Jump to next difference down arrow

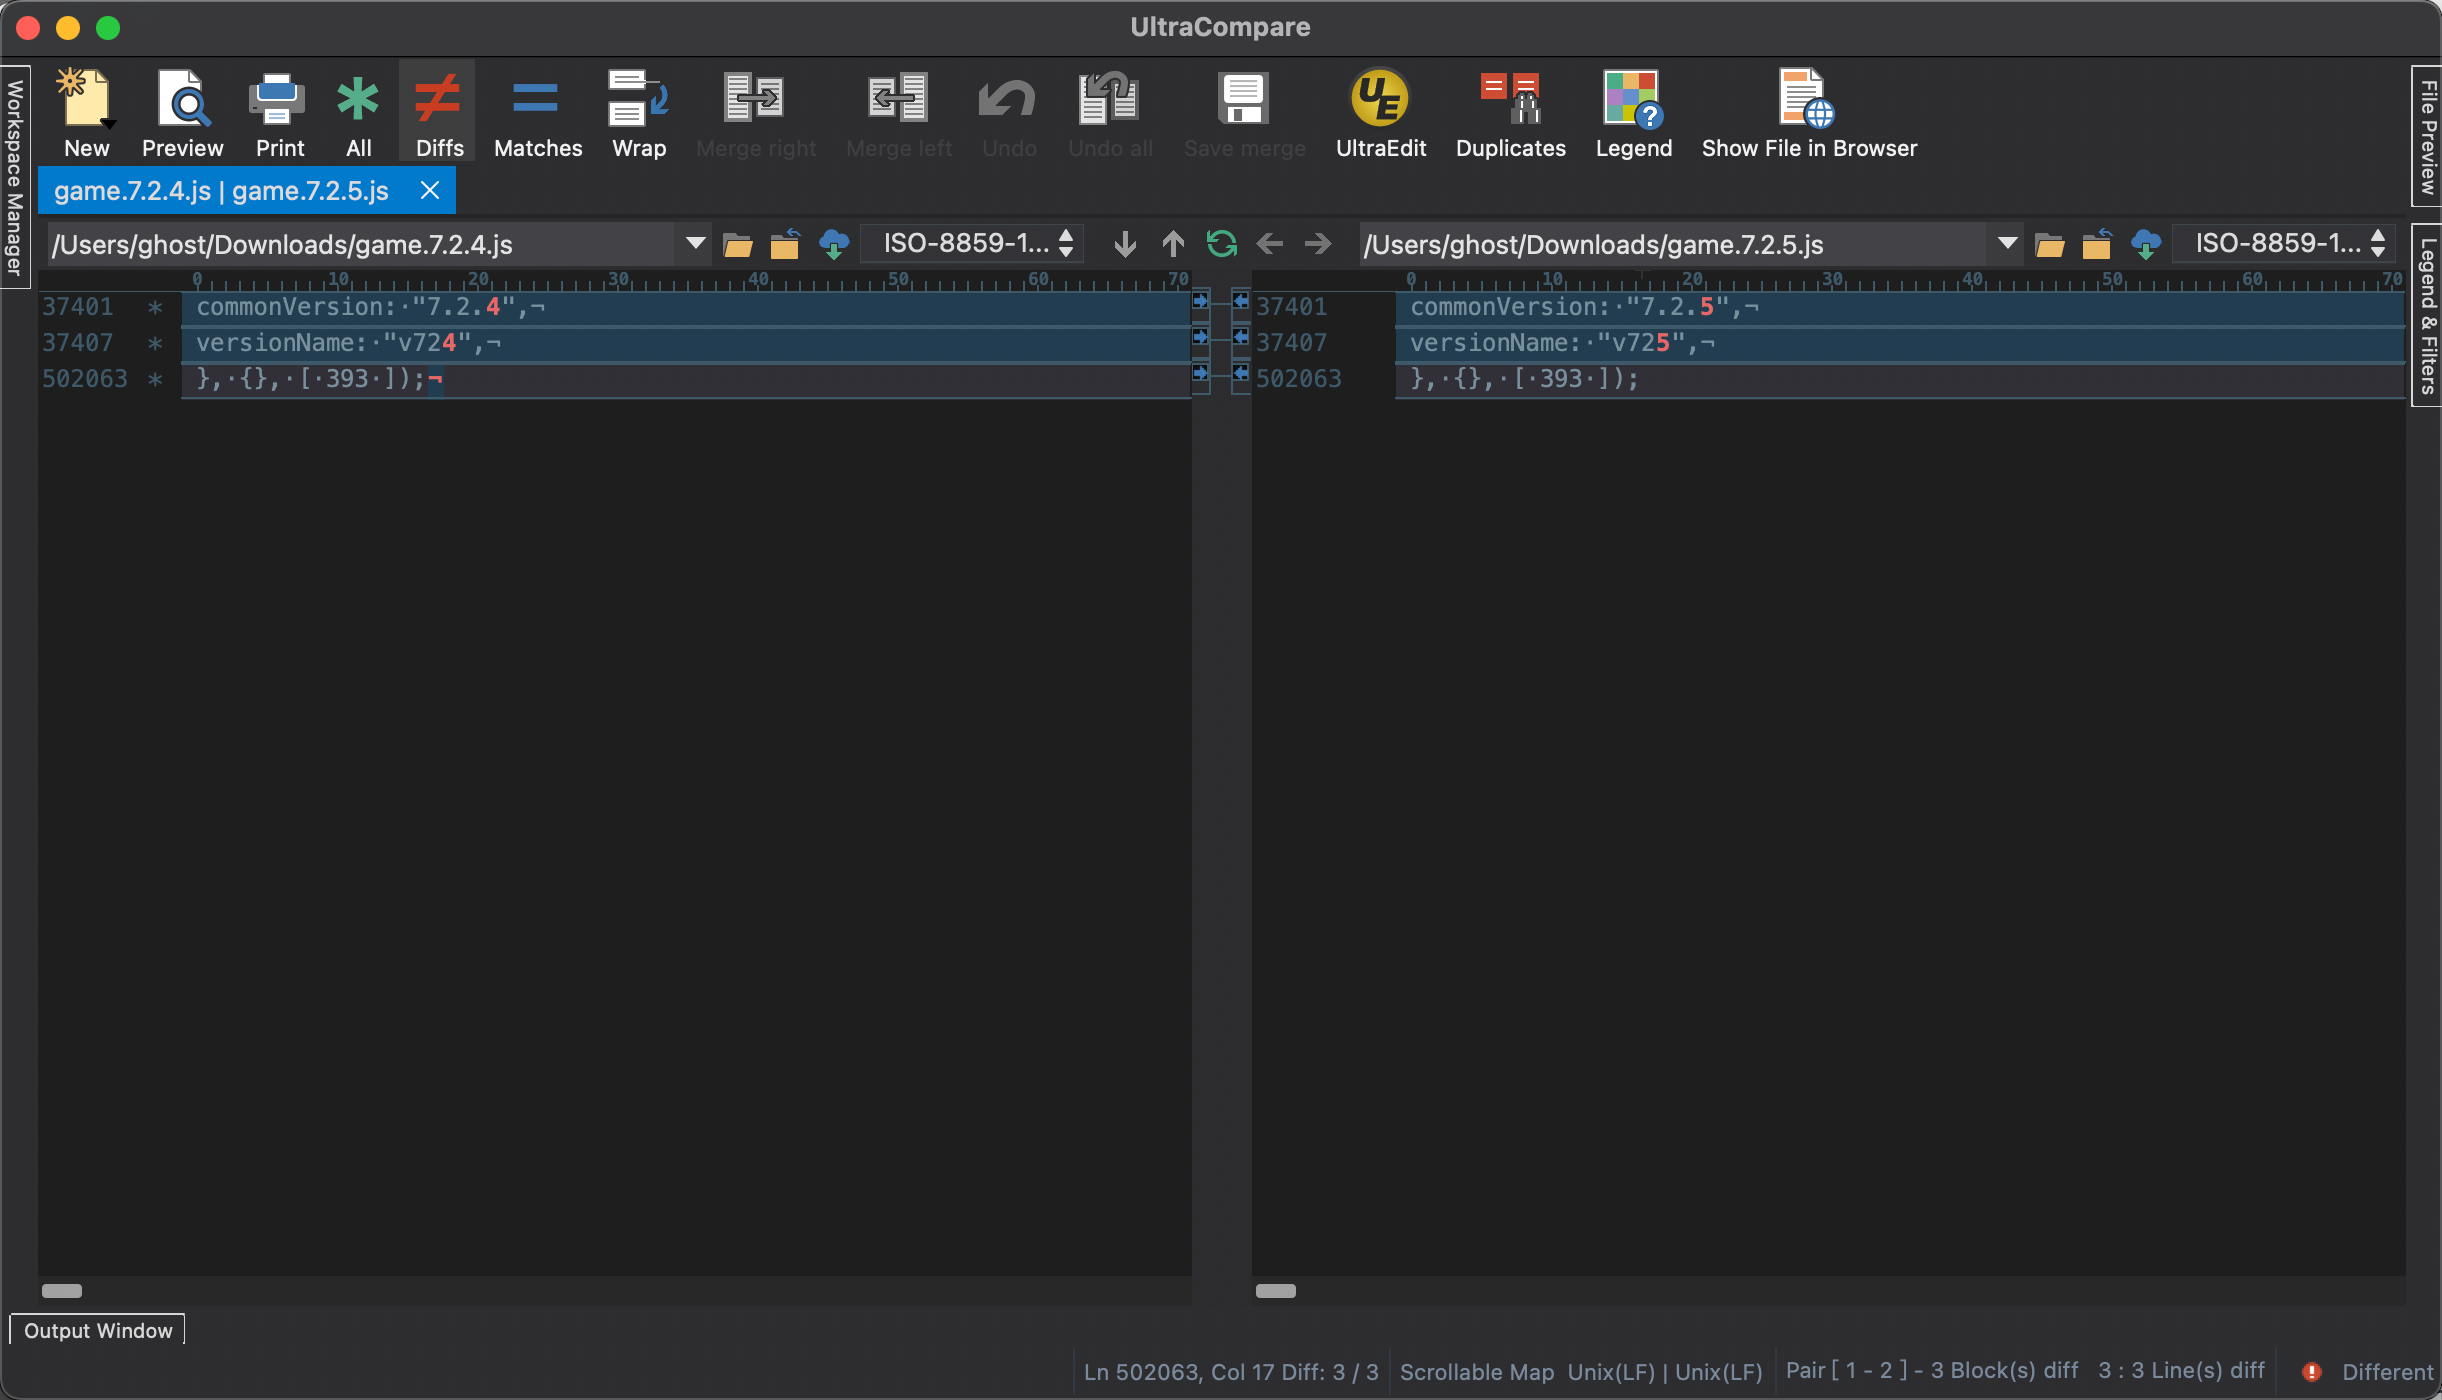1125,244
